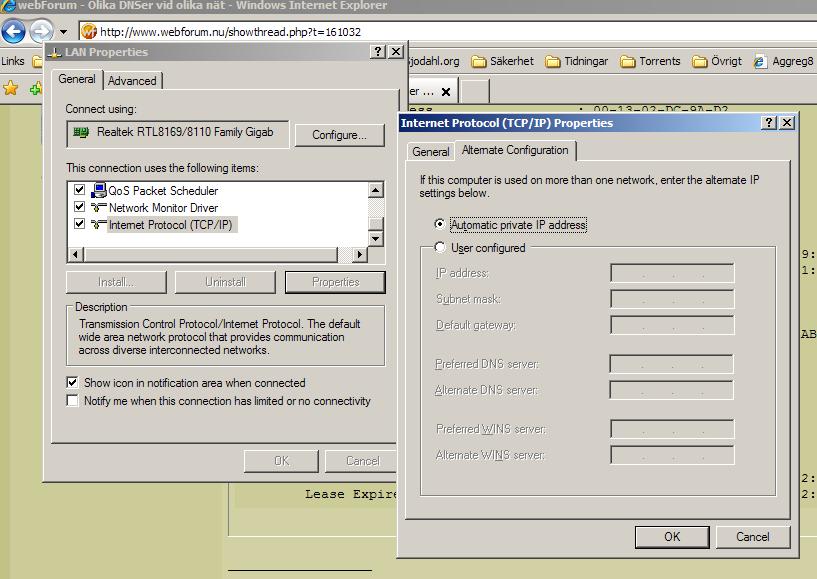The width and height of the screenshot is (817, 579).
Task: Click the items list scroll down arrow
Action: (x=376, y=239)
